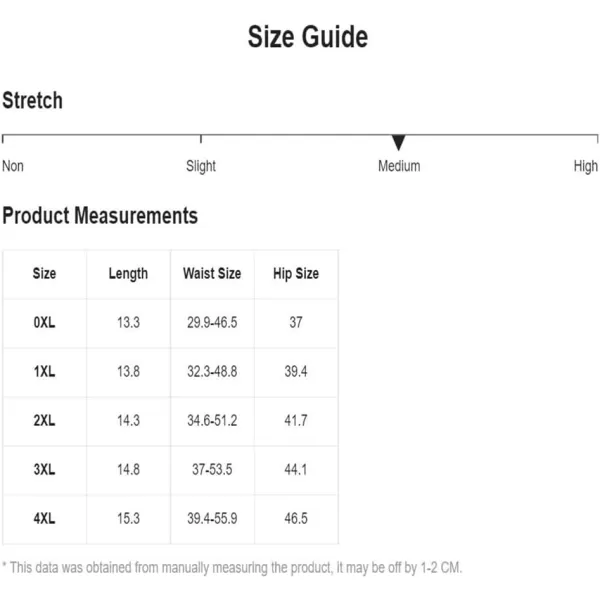Select the Slight stretch label

[x=201, y=166]
